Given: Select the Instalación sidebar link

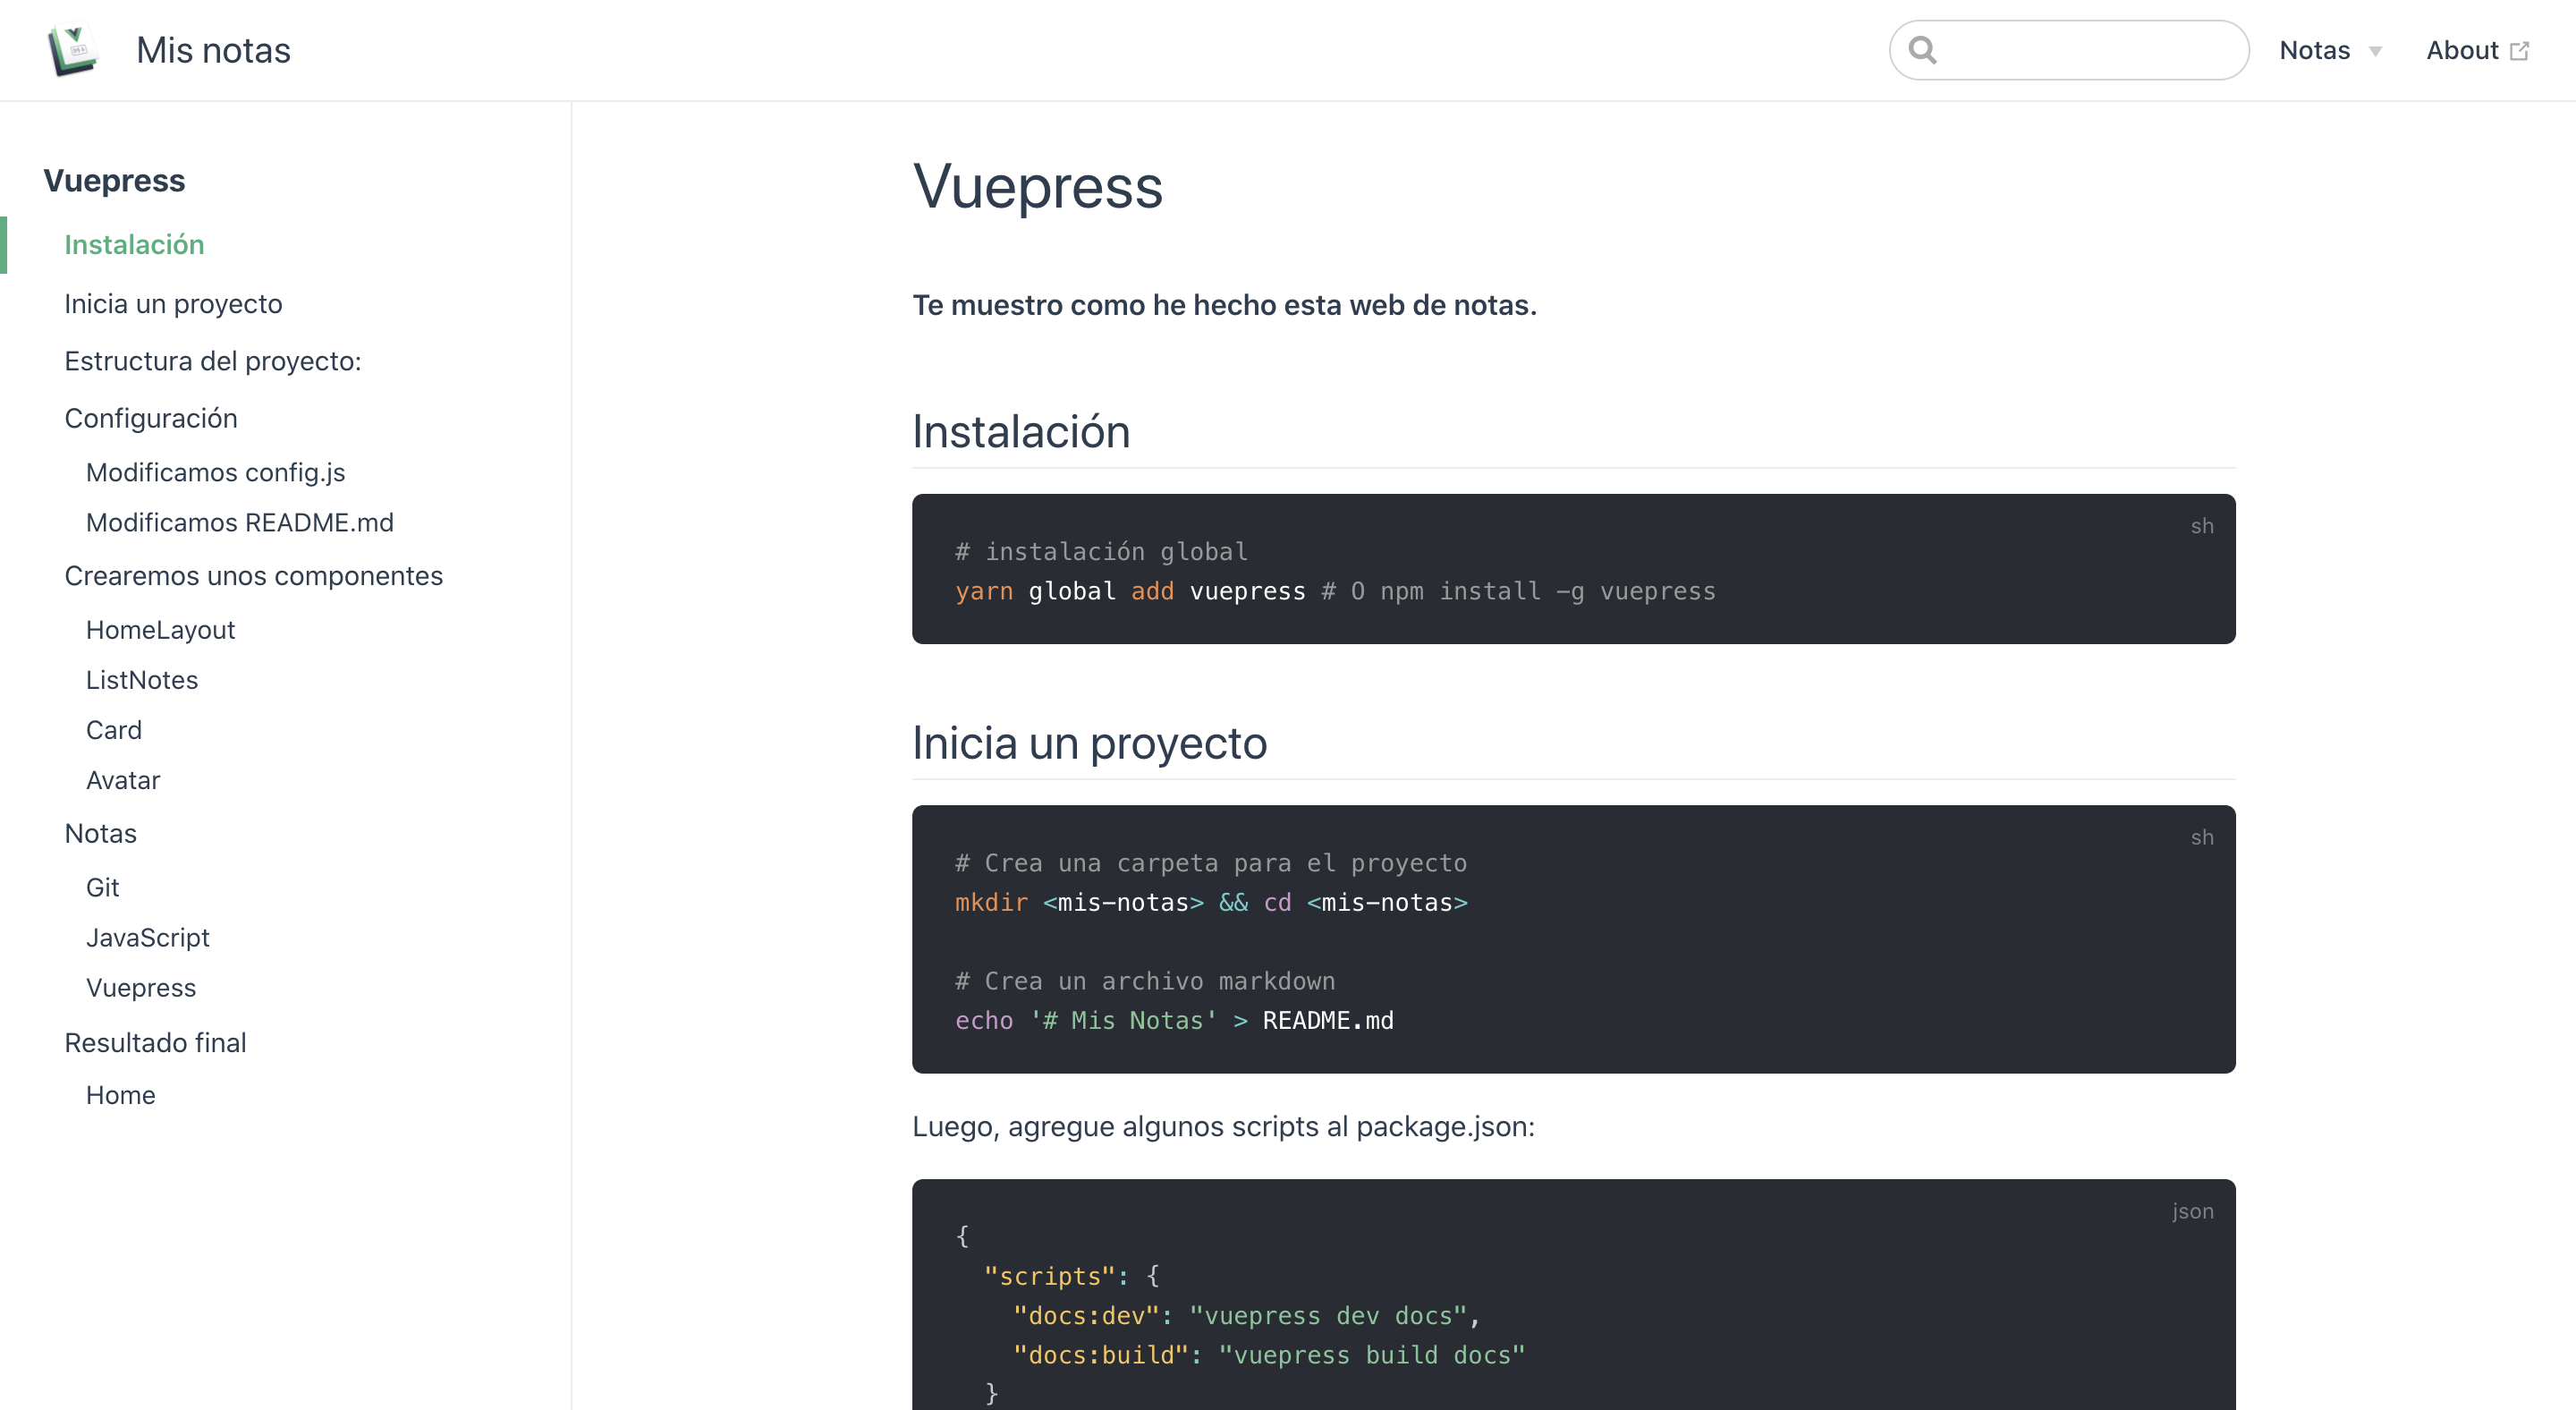Looking at the screenshot, I should pos(134,245).
